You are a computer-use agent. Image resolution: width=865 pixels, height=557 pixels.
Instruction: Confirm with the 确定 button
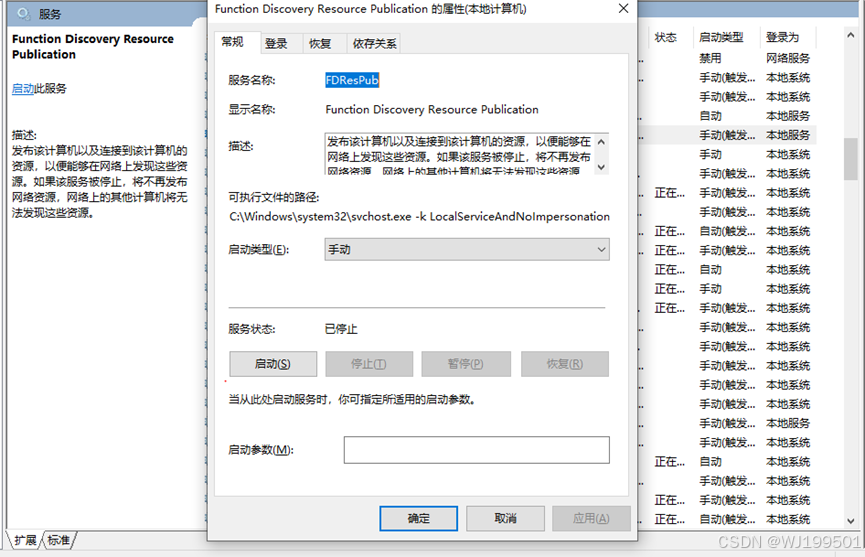[419, 518]
